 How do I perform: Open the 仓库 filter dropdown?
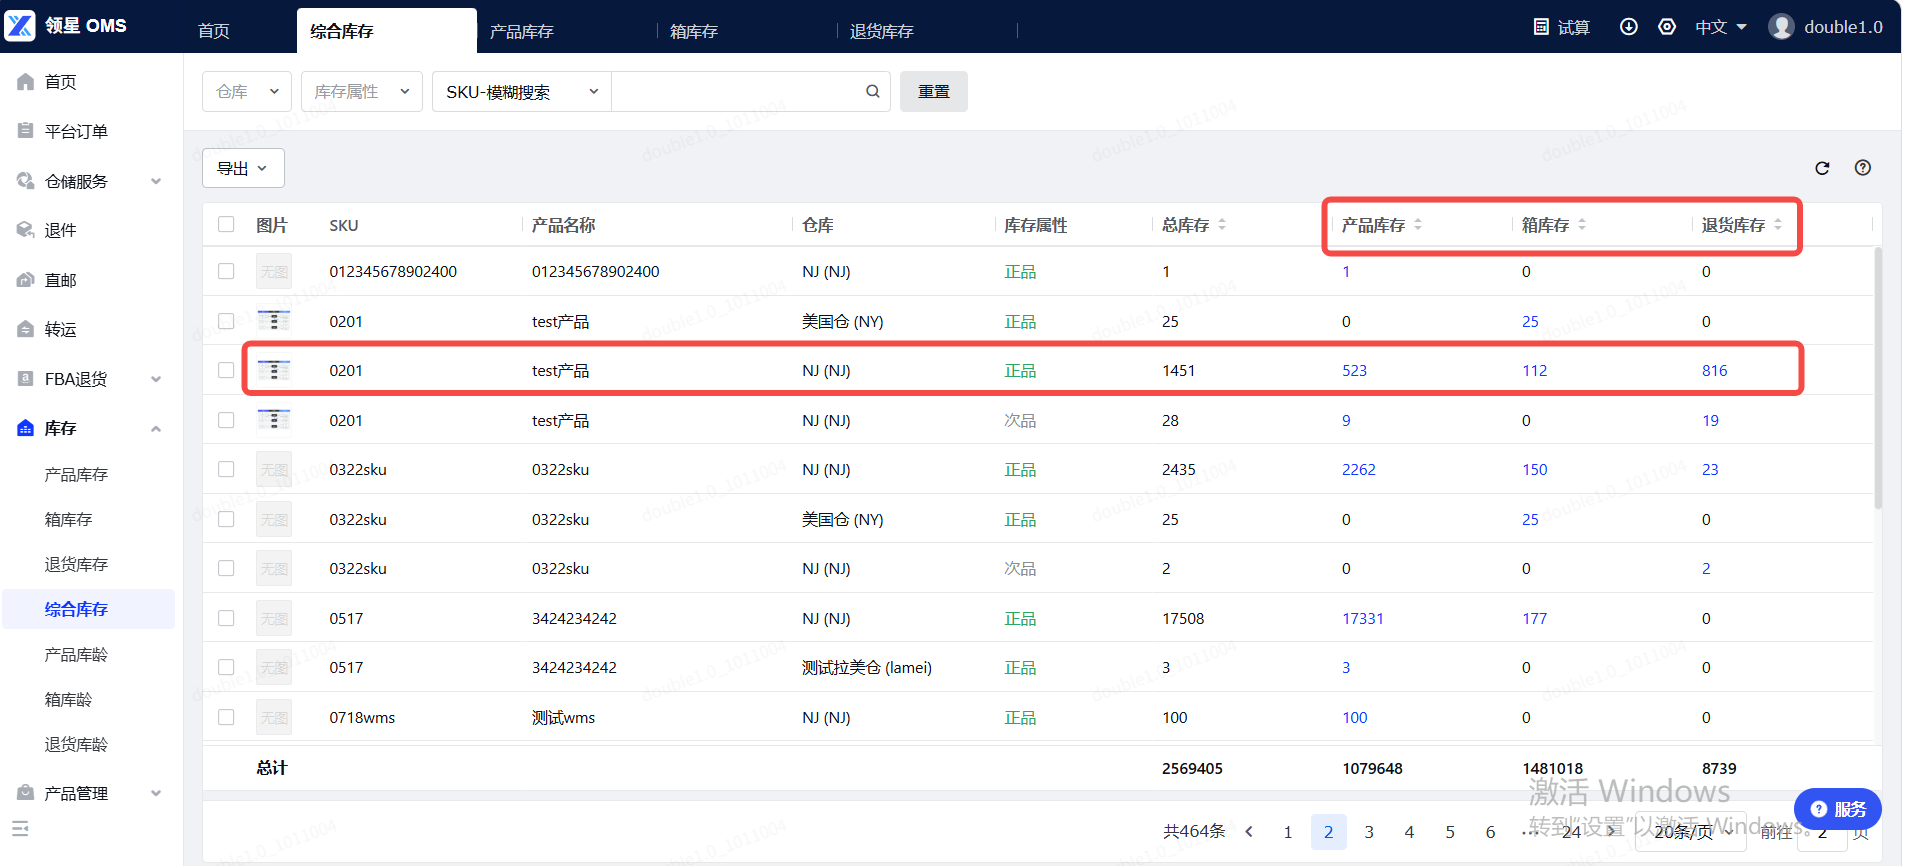point(247,91)
